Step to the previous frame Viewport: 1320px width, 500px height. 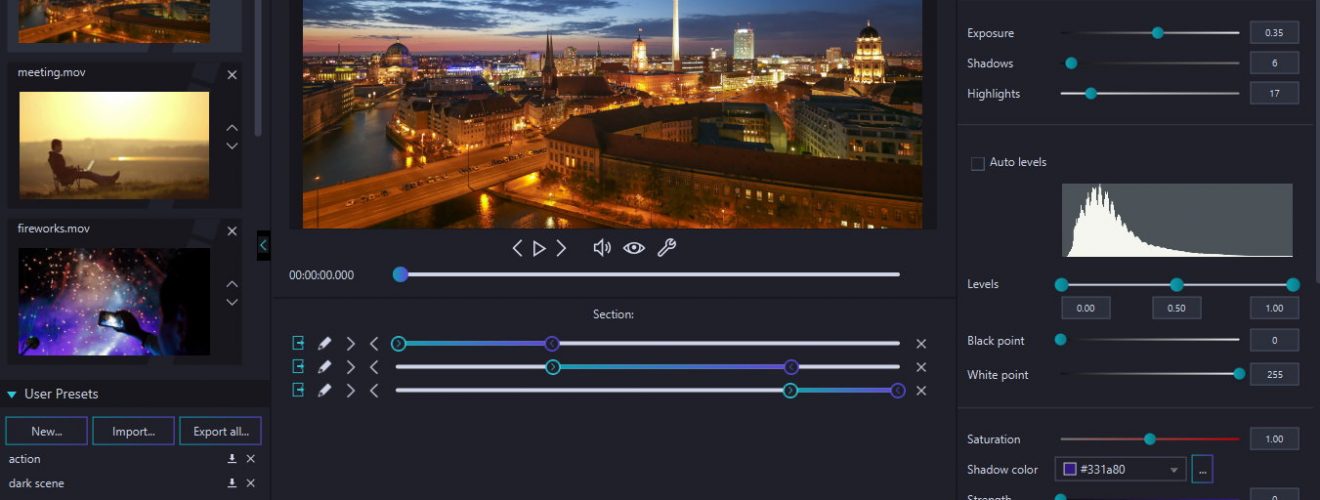point(517,248)
